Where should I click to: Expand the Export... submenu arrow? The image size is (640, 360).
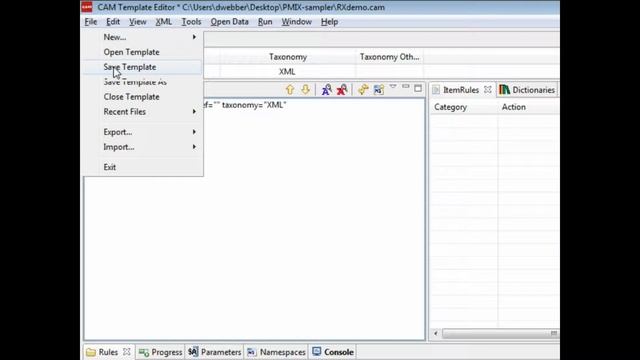(x=194, y=132)
